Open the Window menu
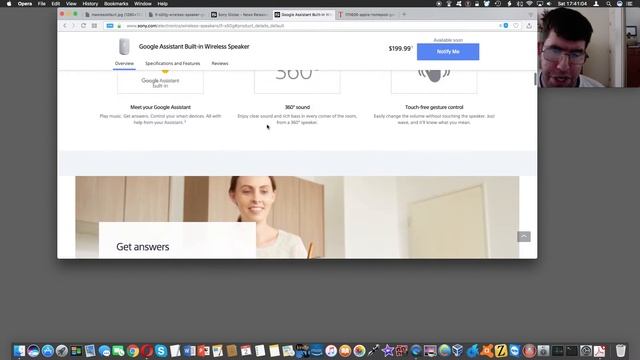 [143, 4]
